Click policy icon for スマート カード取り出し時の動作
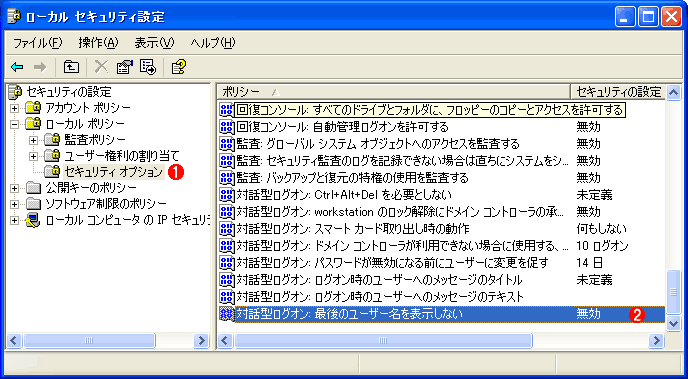Image resolution: width=688 pixels, height=379 pixels. [x=227, y=228]
